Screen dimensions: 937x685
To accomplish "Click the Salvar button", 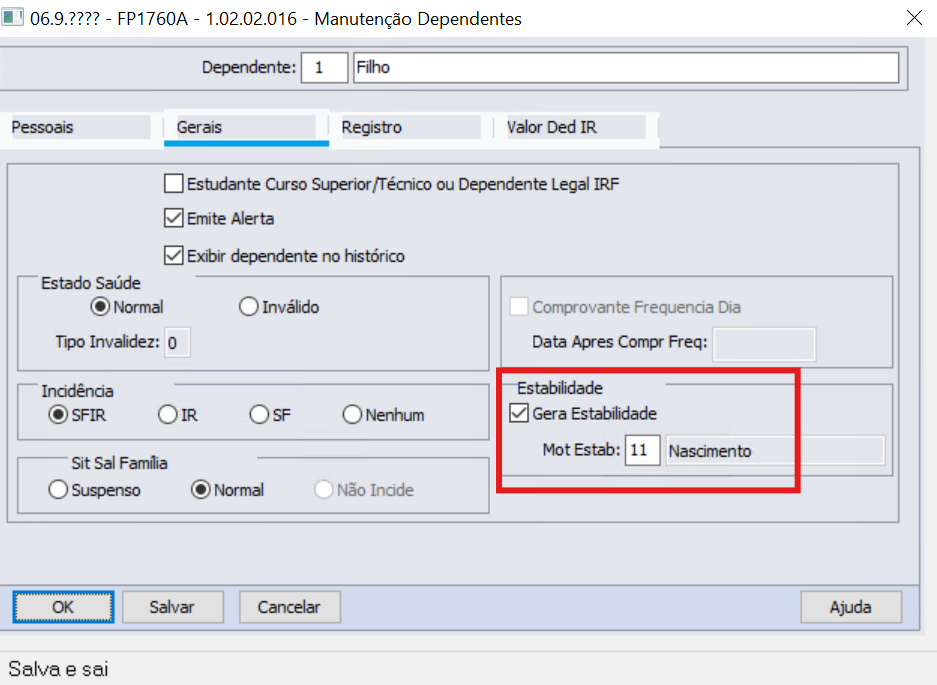I will (173, 607).
